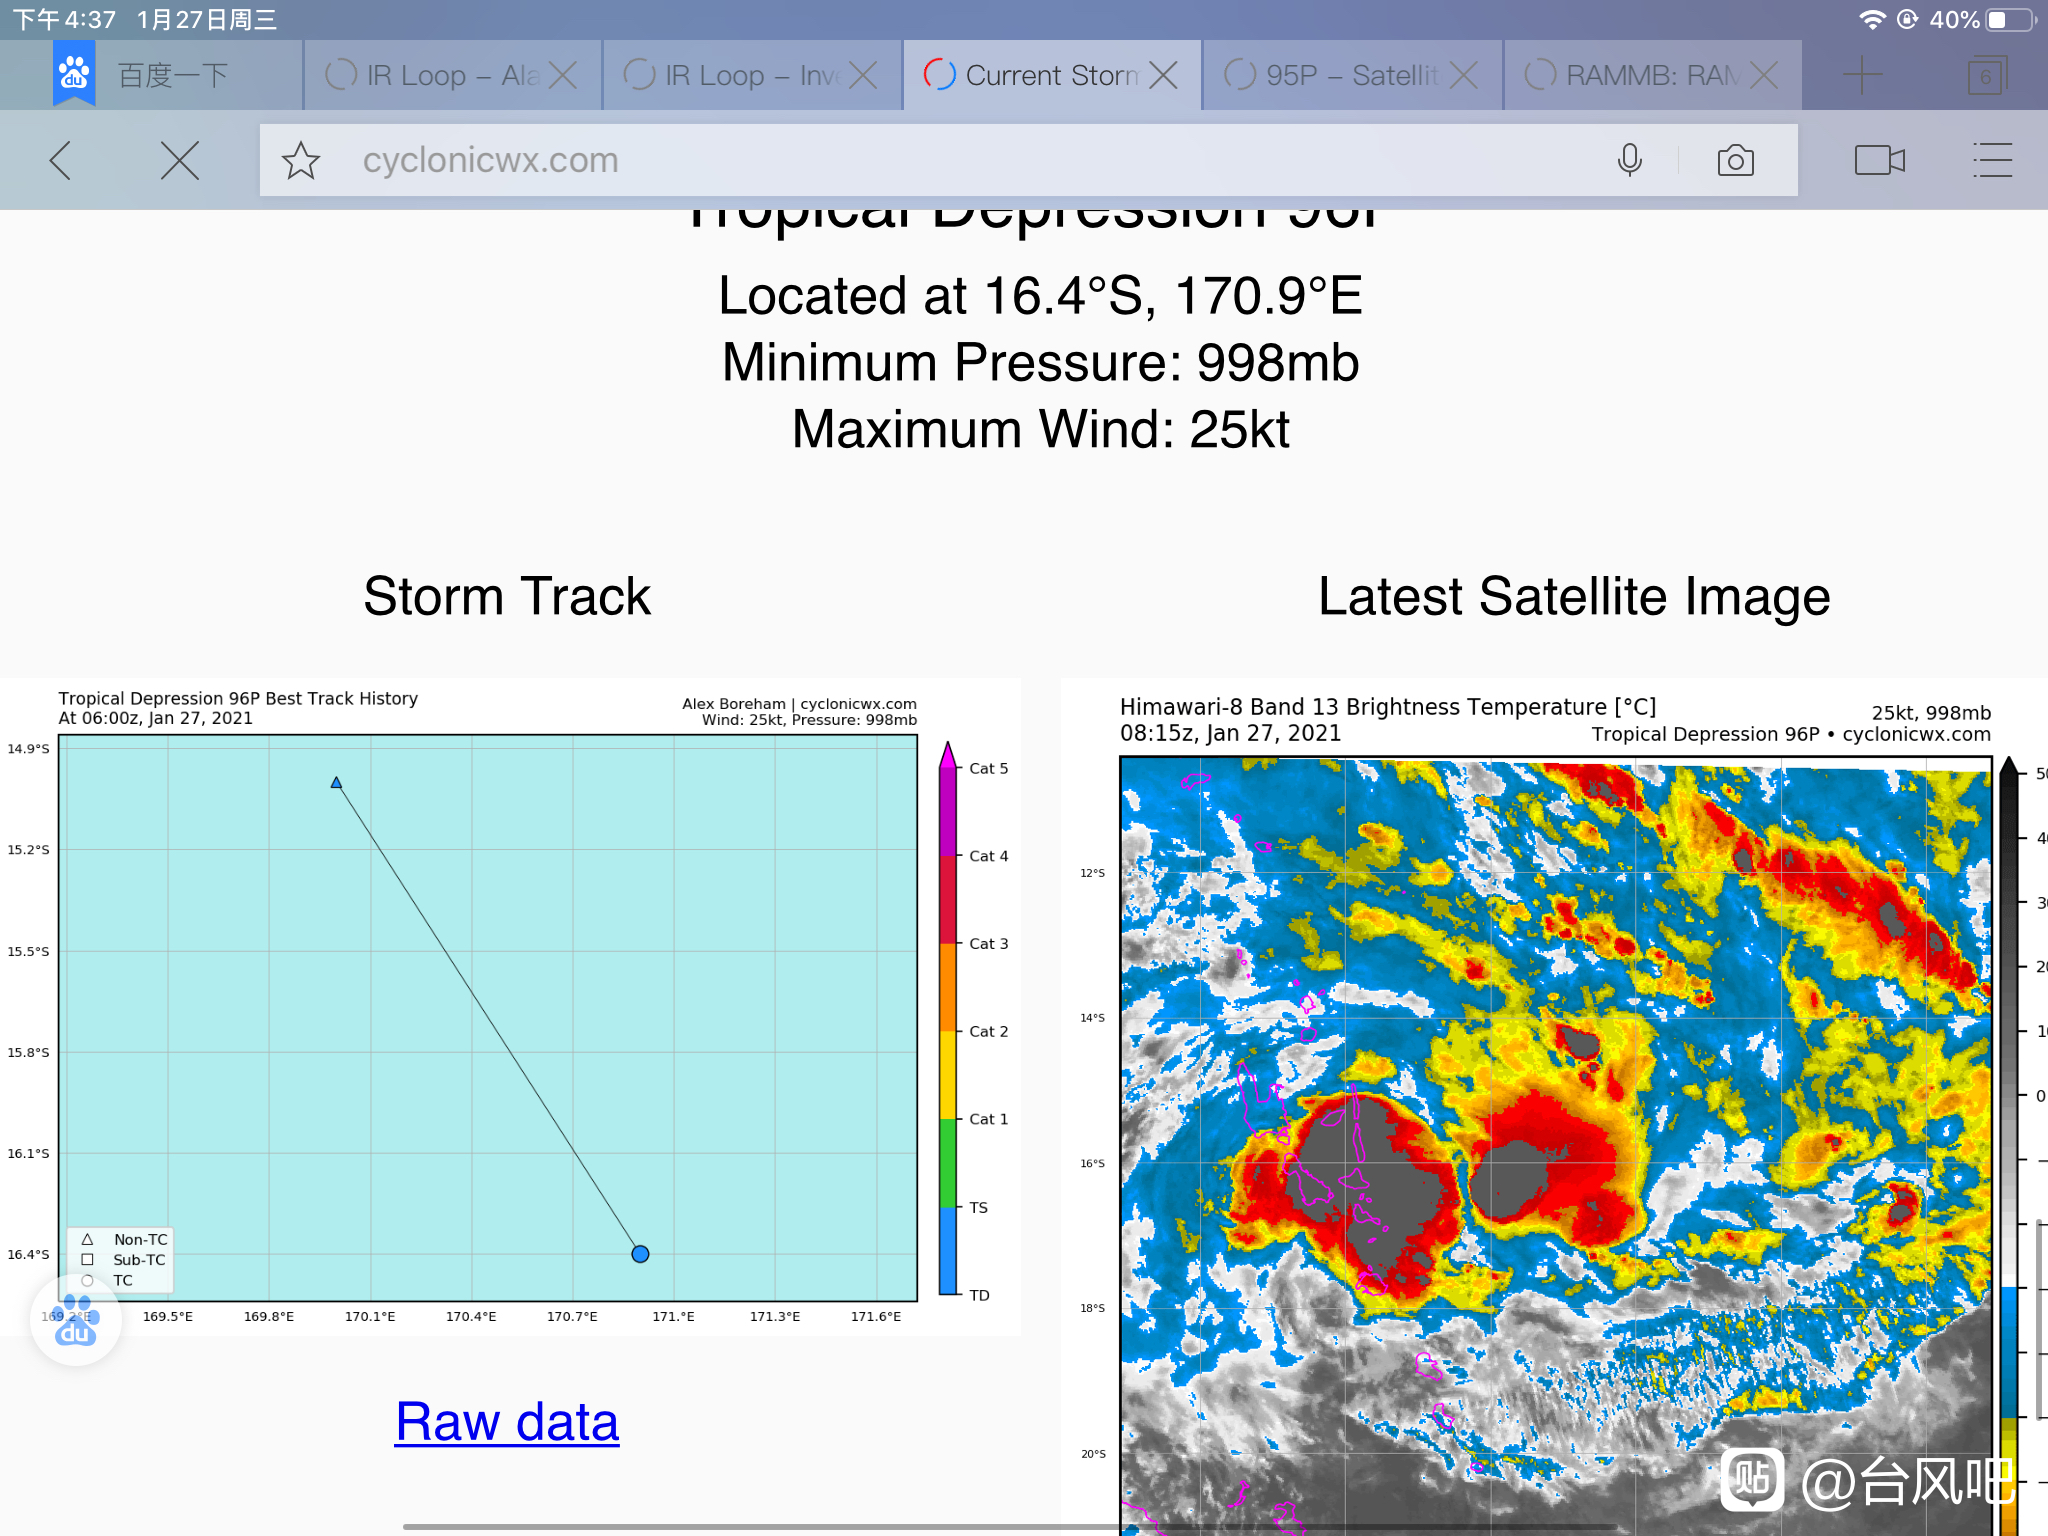The width and height of the screenshot is (2048, 1536).
Task: Click the TD label on intensity scale
Action: point(979,1295)
